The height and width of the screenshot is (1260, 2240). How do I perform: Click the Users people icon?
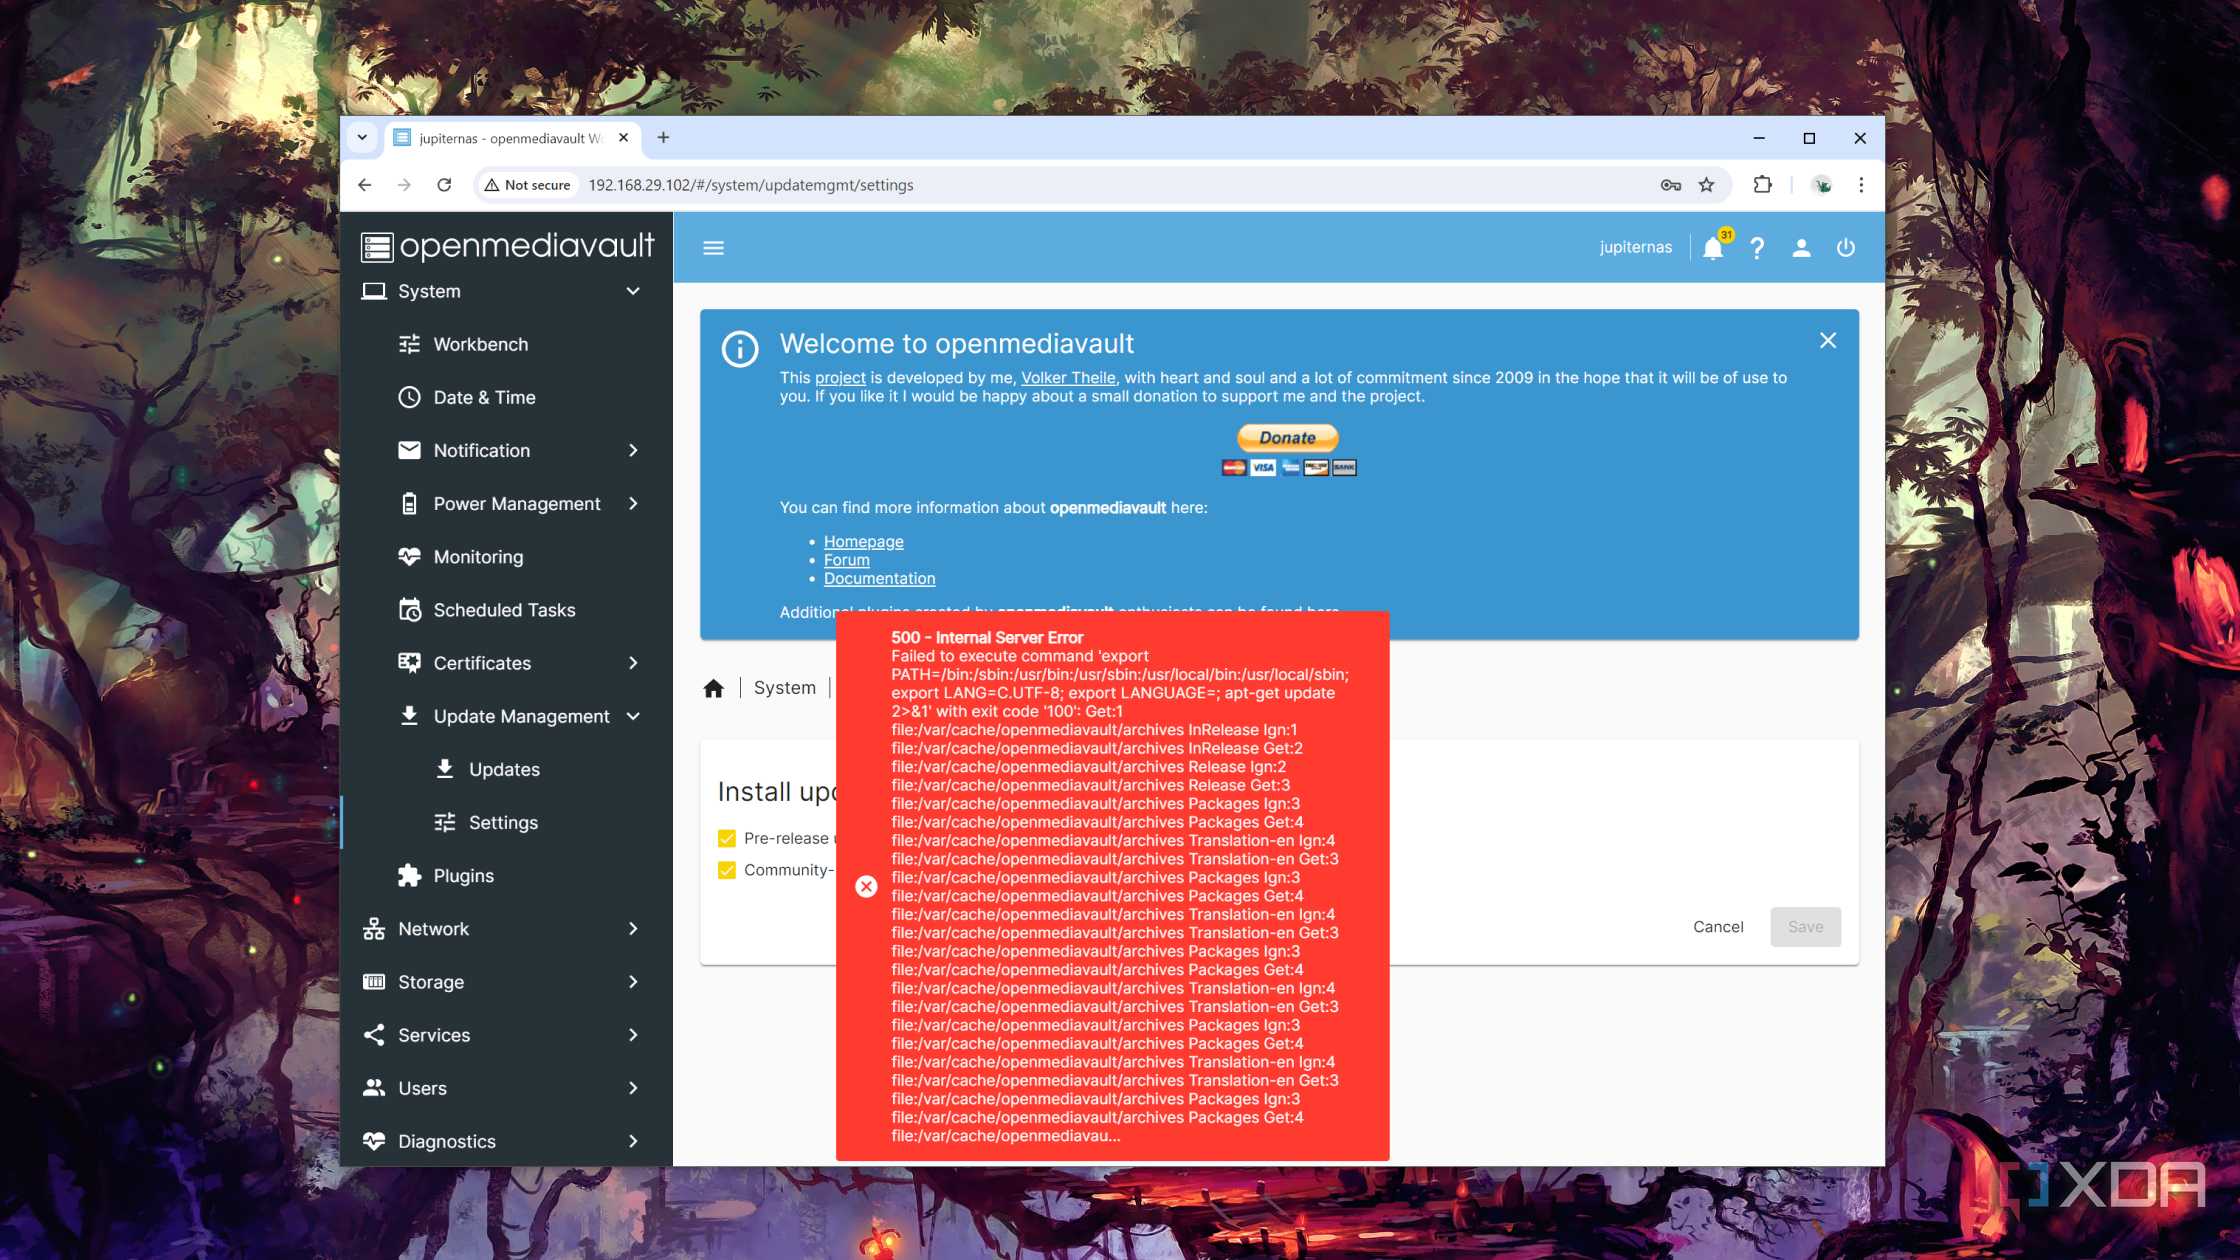click(x=374, y=1088)
